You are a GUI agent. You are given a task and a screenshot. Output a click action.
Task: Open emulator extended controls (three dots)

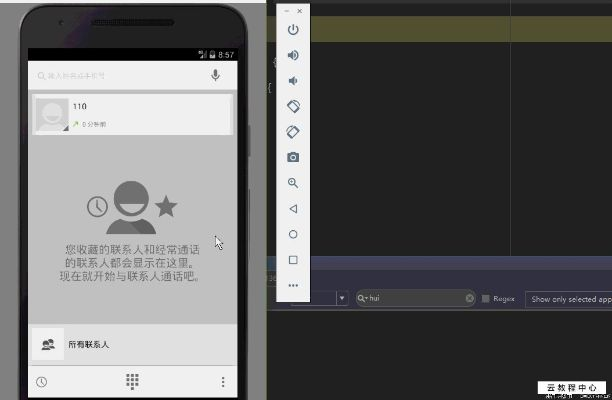point(293,285)
